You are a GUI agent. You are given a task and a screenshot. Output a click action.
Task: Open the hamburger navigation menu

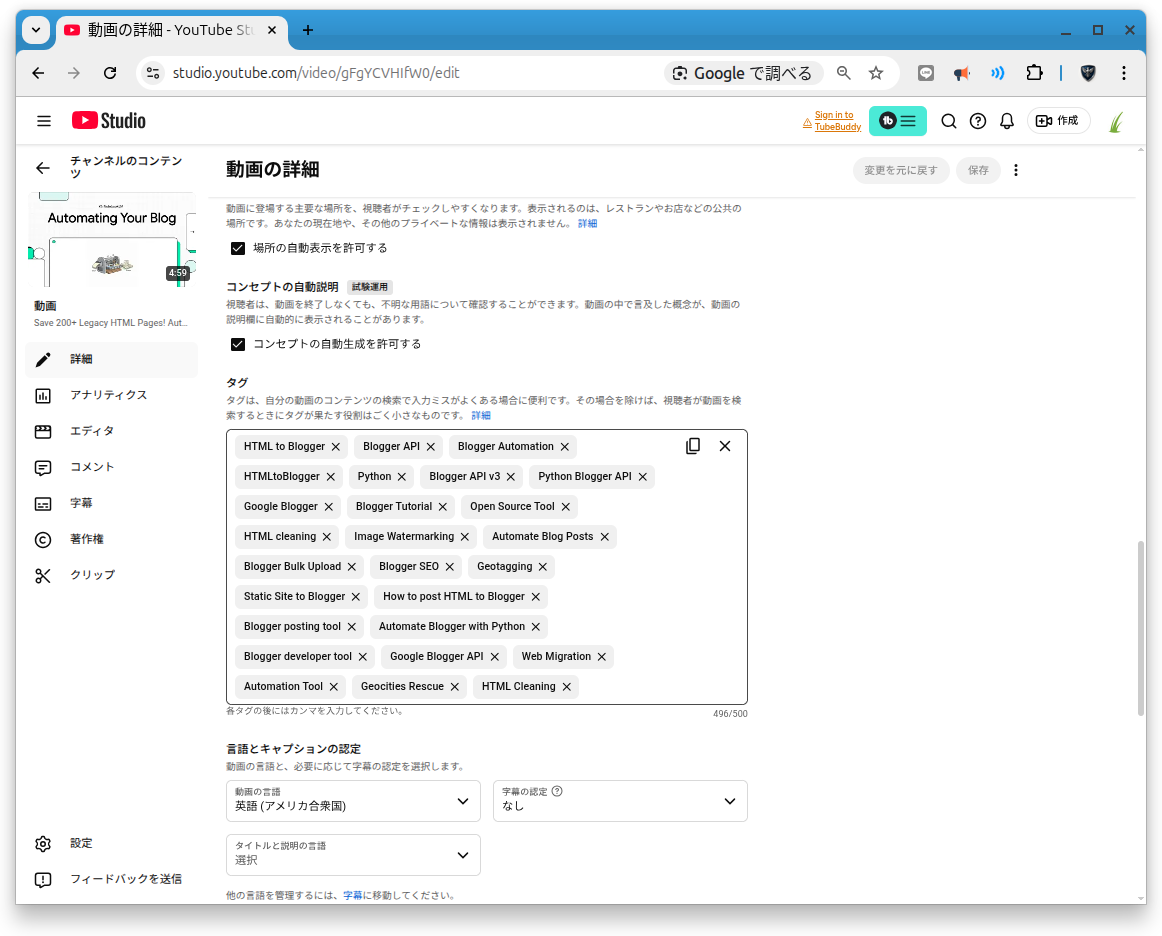(x=44, y=121)
